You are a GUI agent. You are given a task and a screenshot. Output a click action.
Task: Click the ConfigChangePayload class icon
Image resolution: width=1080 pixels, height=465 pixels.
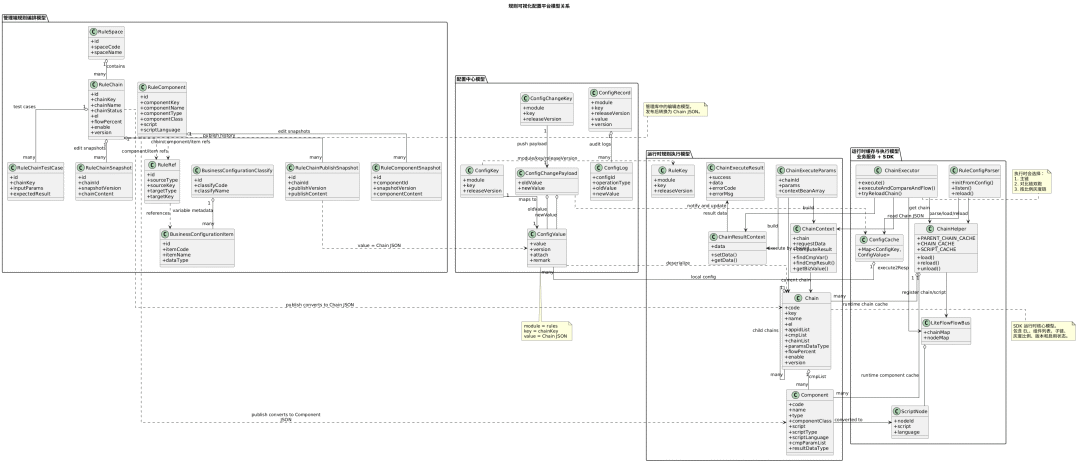point(521,173)
